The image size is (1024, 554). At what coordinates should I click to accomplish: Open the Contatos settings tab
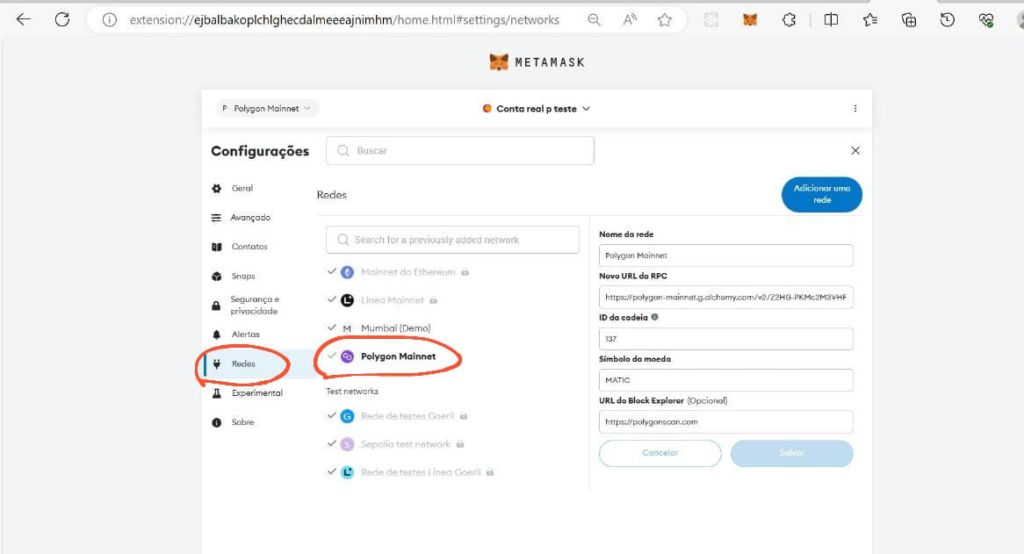(249, 247)
